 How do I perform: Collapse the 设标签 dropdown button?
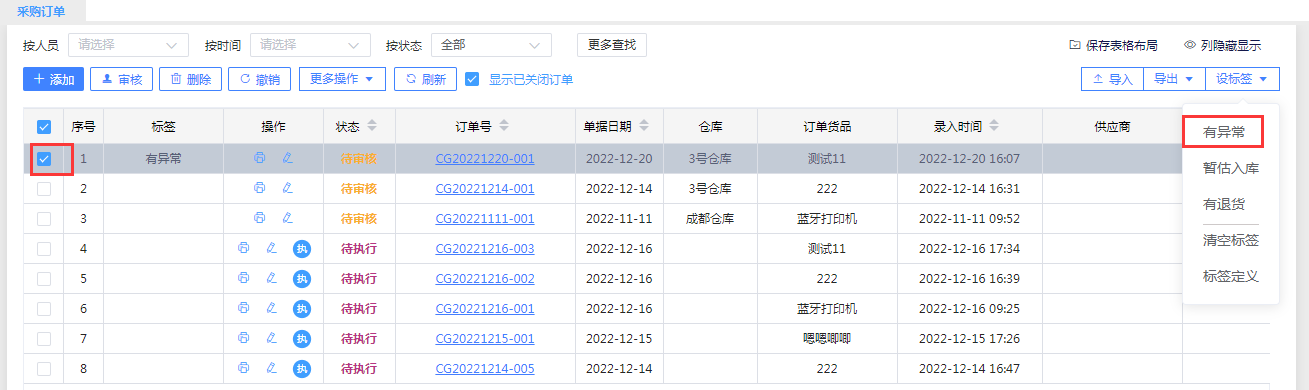click(1242, 79)
